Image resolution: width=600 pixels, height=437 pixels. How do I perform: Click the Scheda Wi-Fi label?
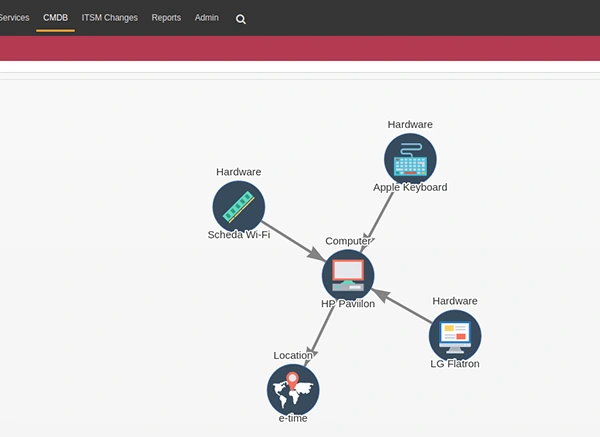click(x=239, y=235)
